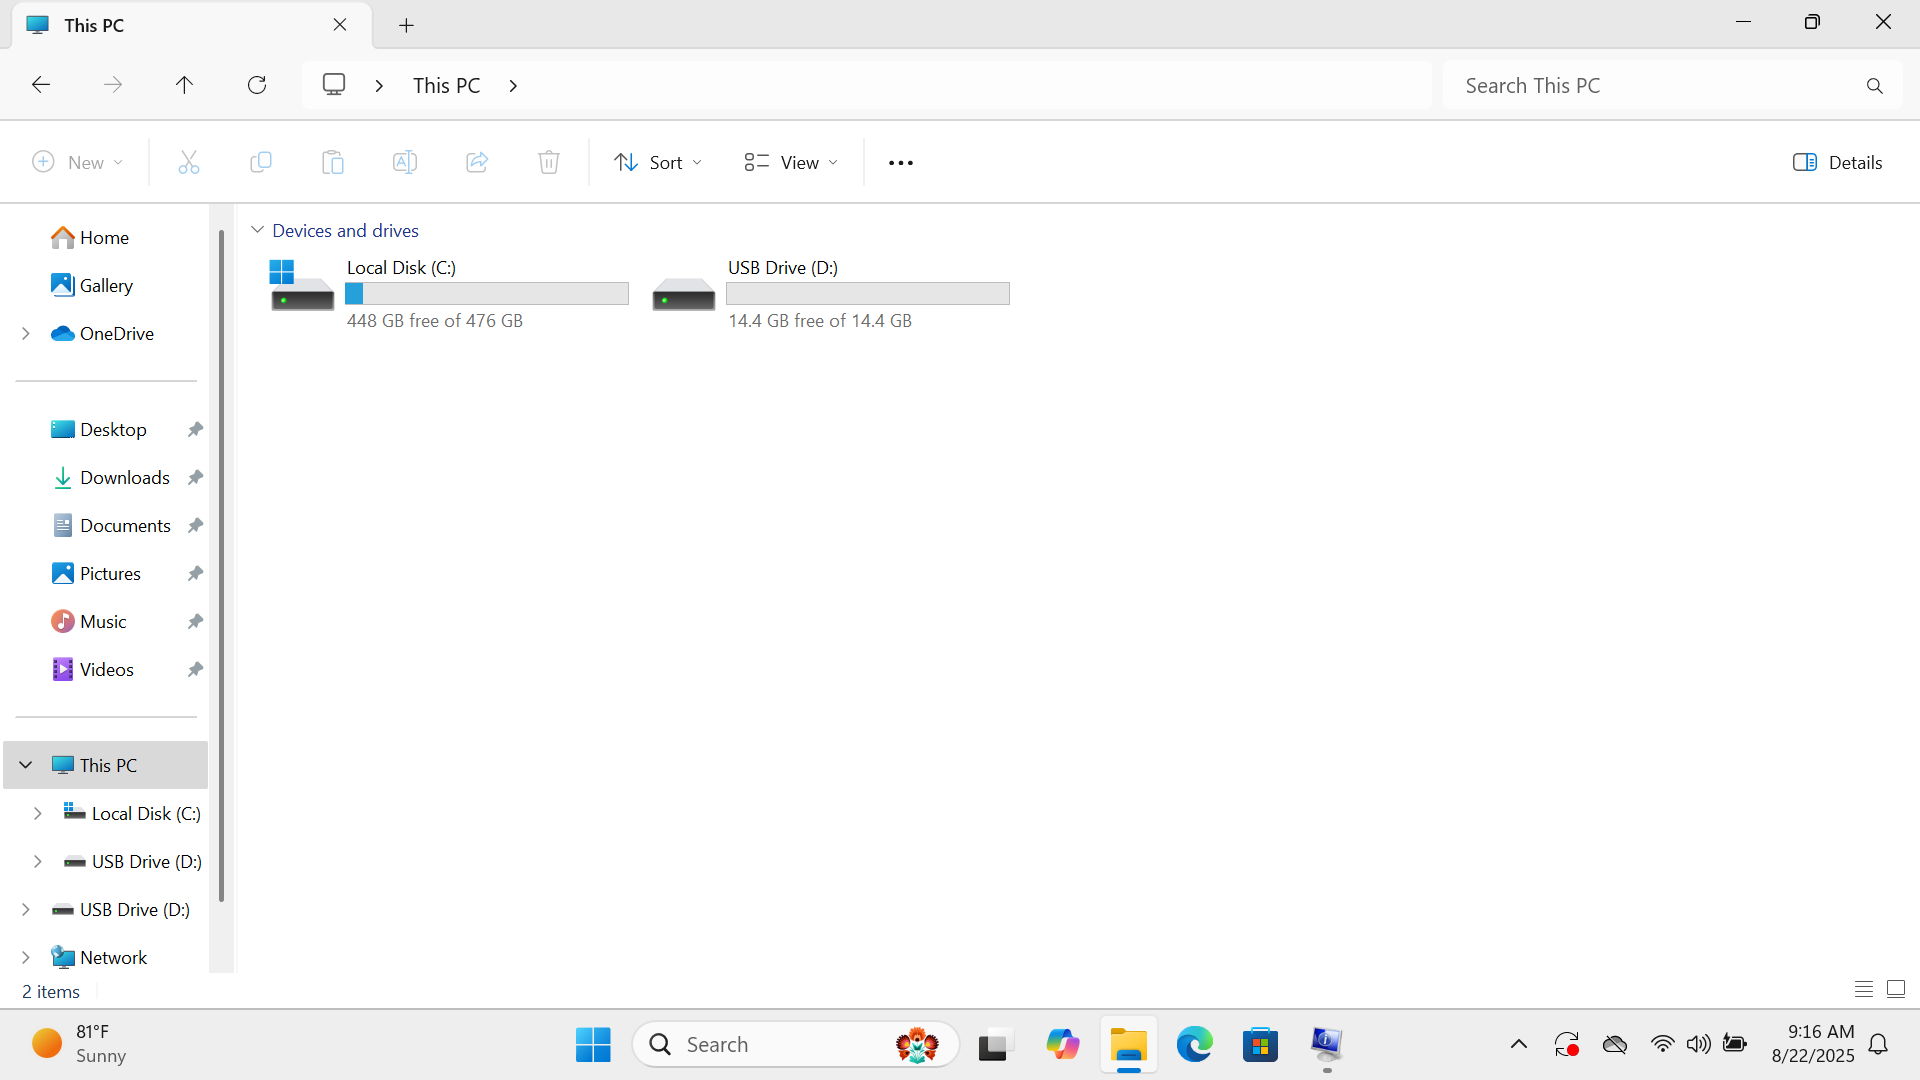Click the PC monitor icon in address bar
This screenshot has width=1920, height=1080.
click(x=334, y=84)
